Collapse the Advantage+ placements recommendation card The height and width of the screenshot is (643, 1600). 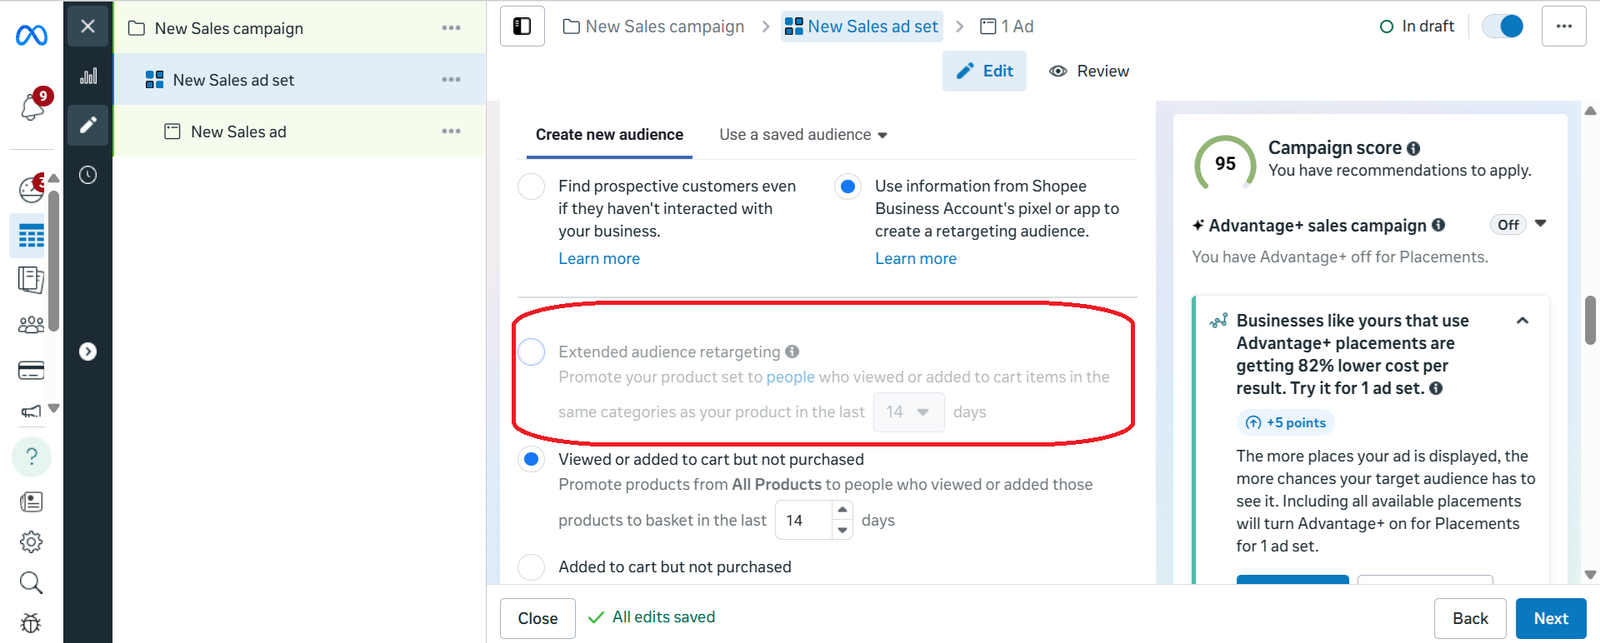[1522, 321]
